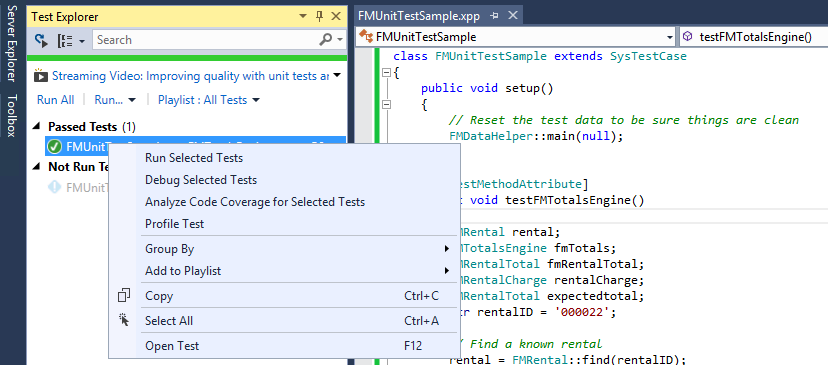Open the group-by hierarchy icon dropdown
This screenshot has width=828, height=365.
tap(71, 40)
